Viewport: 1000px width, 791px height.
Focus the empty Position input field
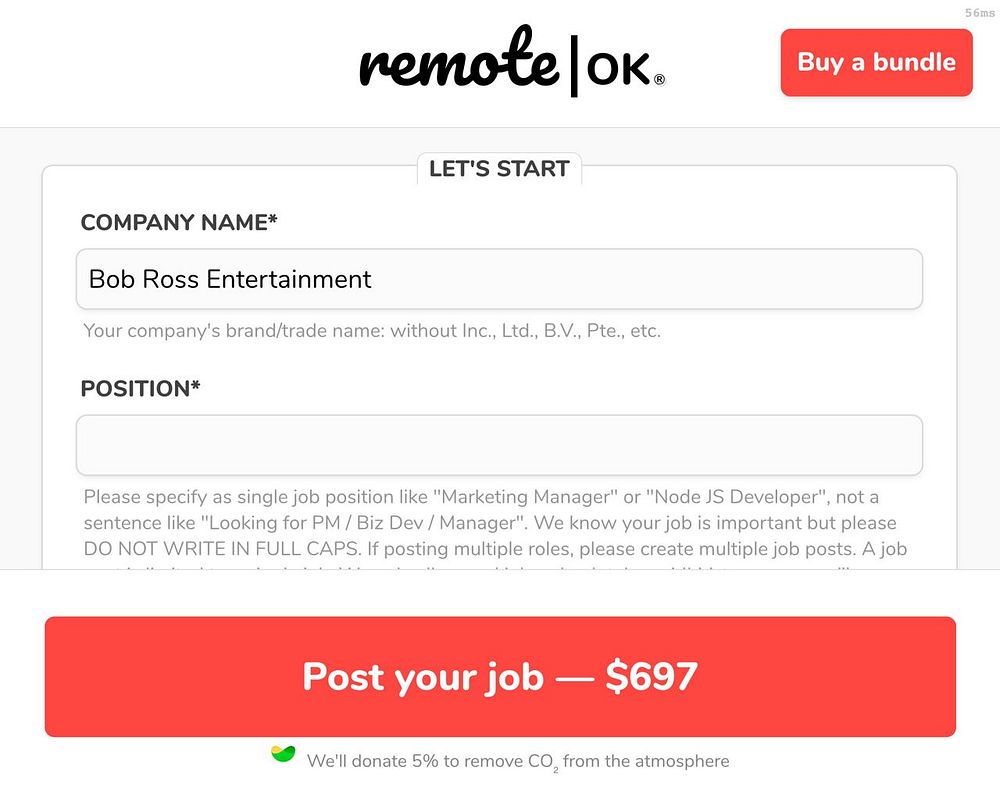[x=499, y=445]
